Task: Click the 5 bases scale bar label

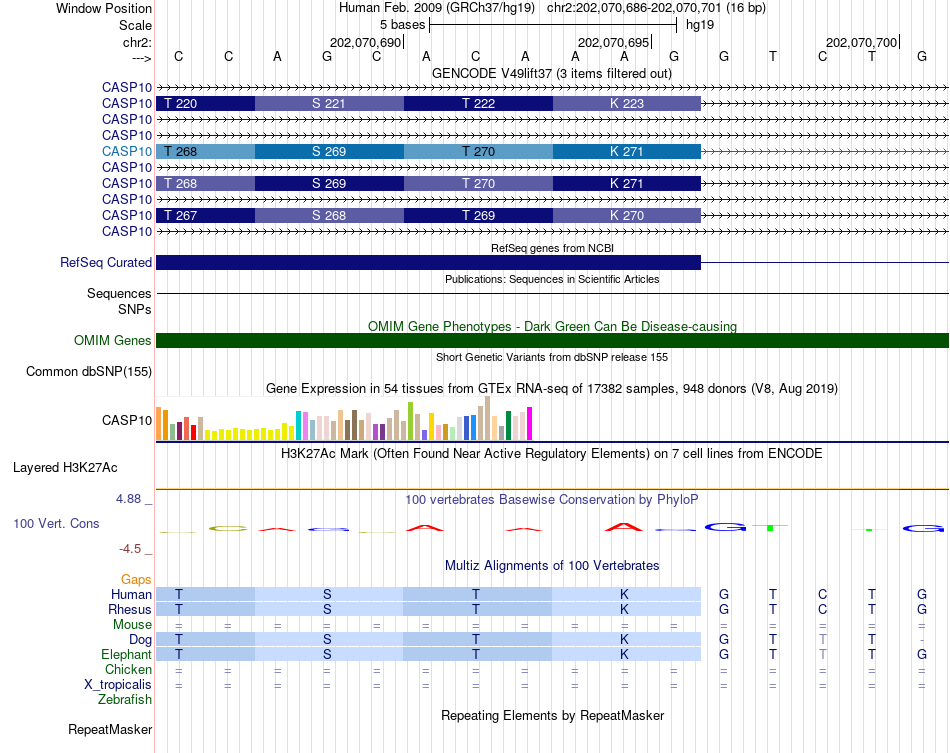Action: point(402,25)
